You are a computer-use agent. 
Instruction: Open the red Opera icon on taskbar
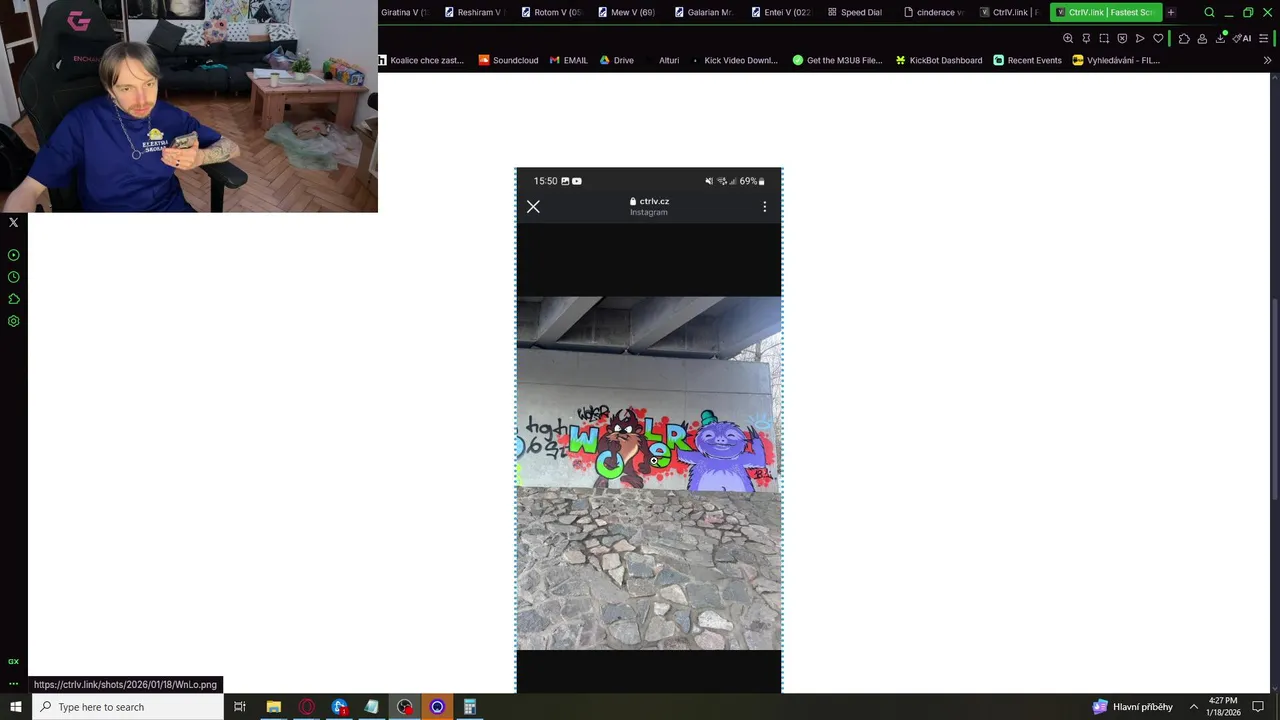coord(306,707)
